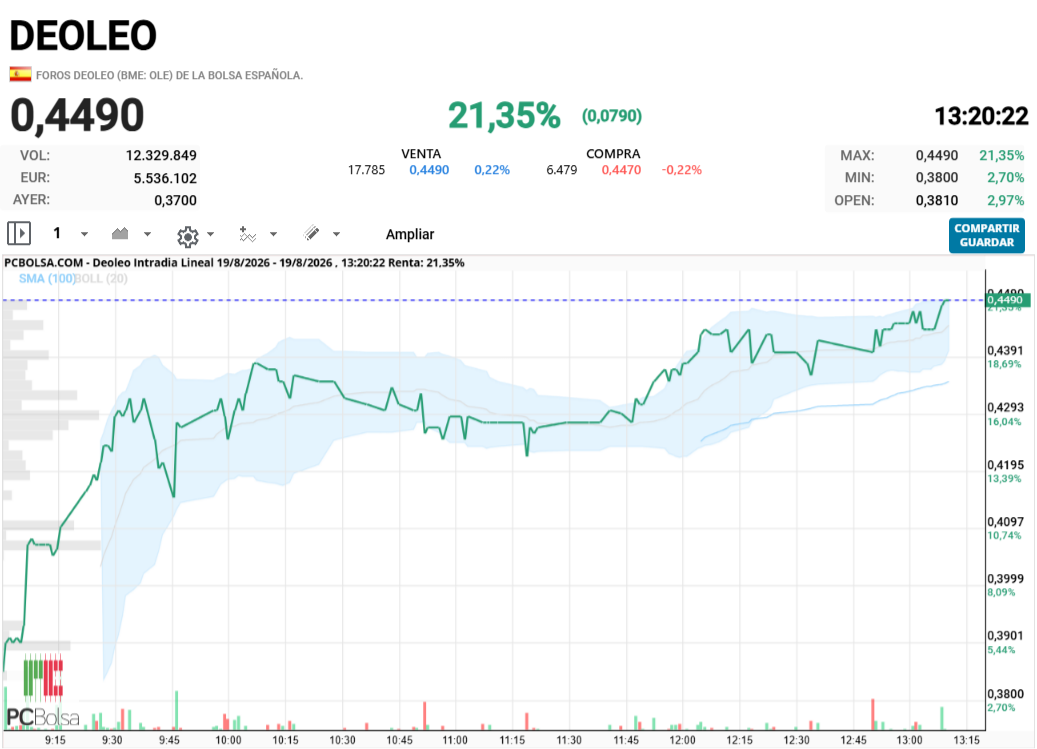Screen dimensions: 1037x749
Task: Click the venta price 0,4490
Action: pos(429,170)
